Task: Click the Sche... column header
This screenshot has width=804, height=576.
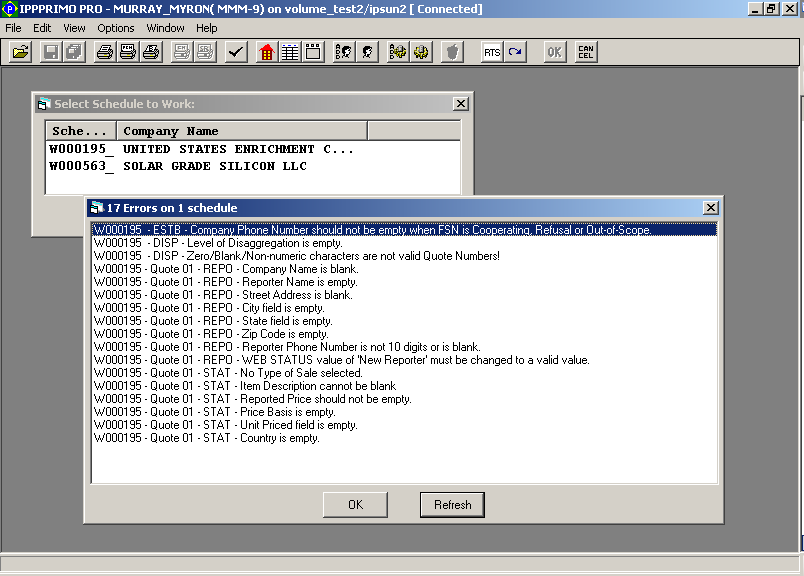Action: [x=81, y=131]
